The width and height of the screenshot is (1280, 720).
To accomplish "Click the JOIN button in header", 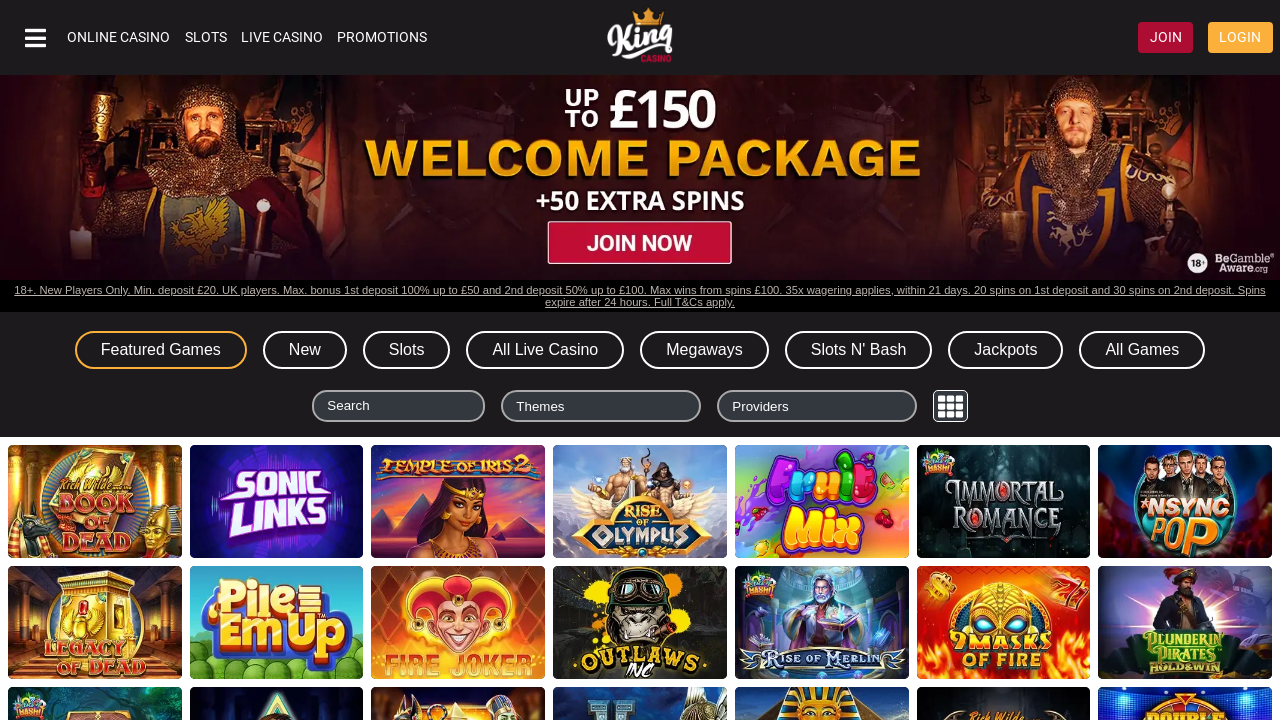I will click(x=1165, y=37).
